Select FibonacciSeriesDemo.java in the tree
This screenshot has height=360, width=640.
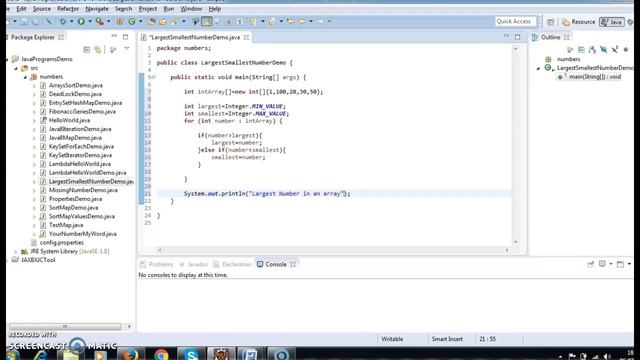pos(82,111)
